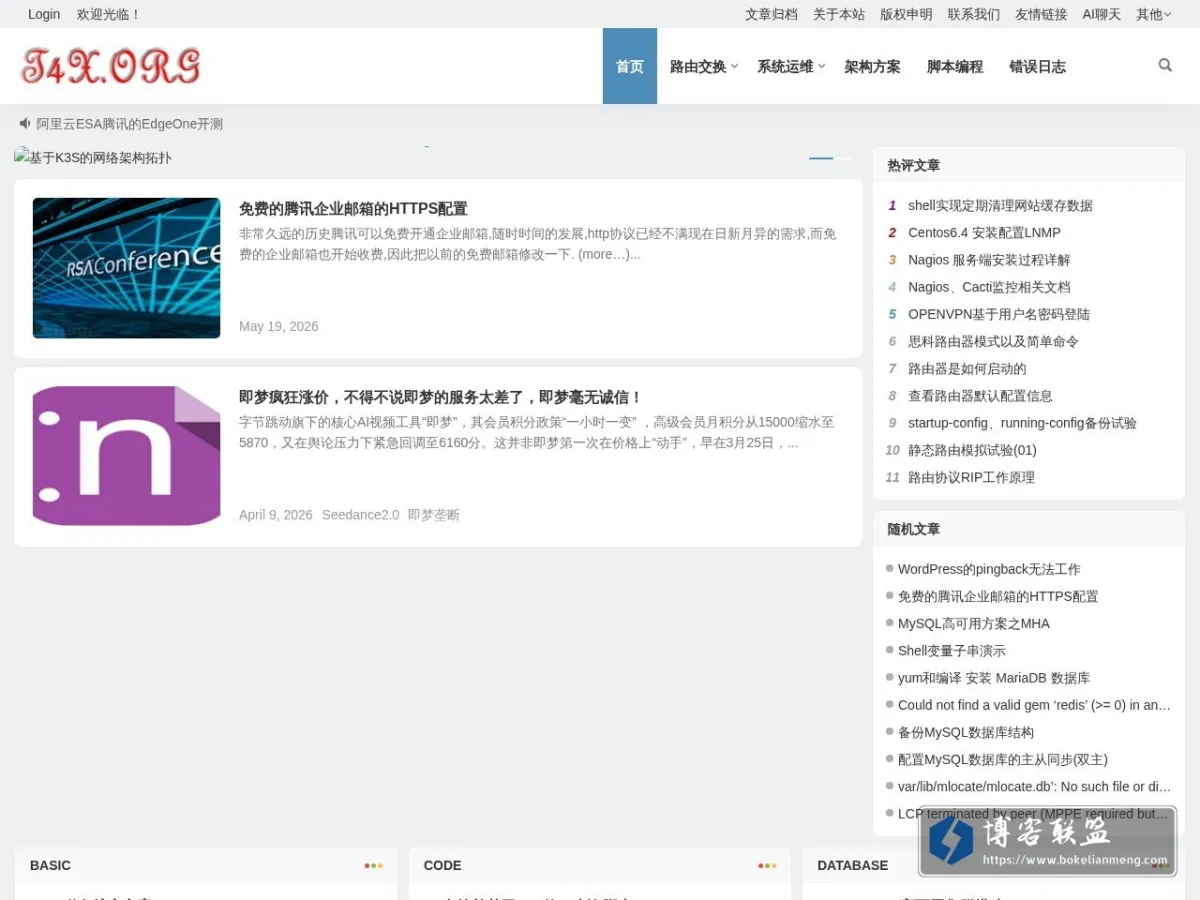Click the DATABASE section heading
Image resolution: width=1200 pixels, height=900 pixels.
852,866
